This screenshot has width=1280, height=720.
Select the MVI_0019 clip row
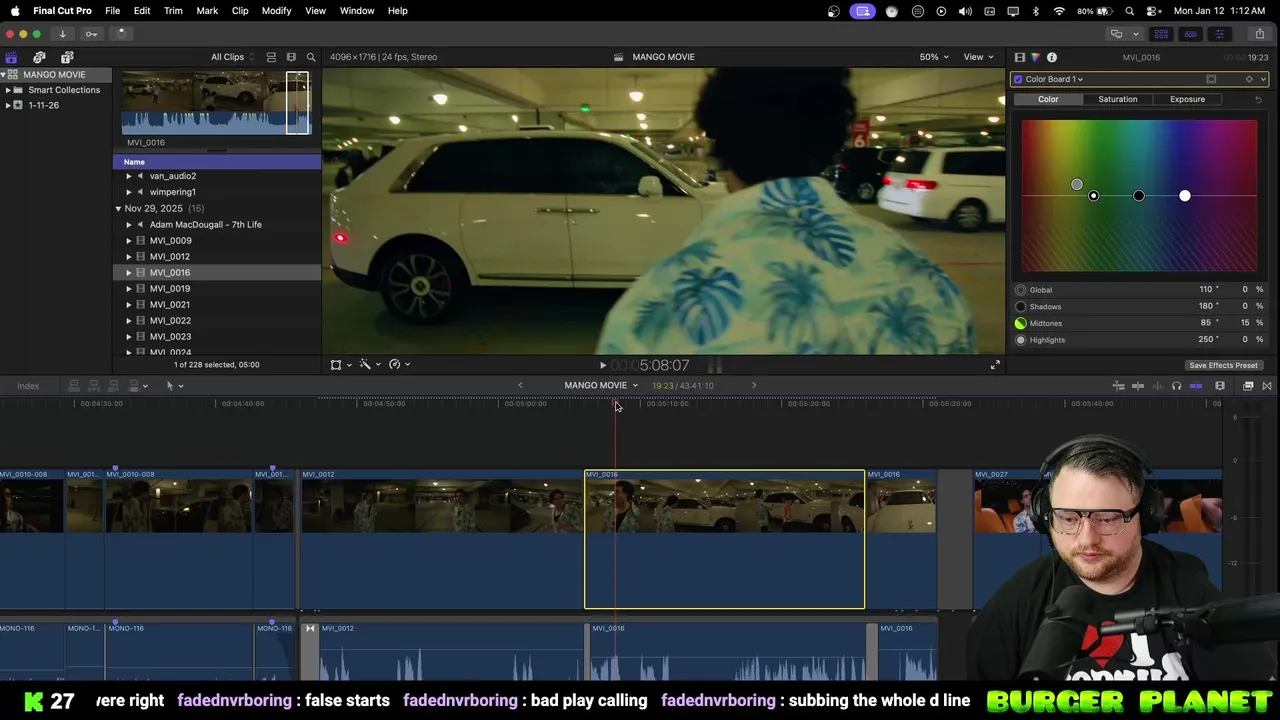[217, 289]
